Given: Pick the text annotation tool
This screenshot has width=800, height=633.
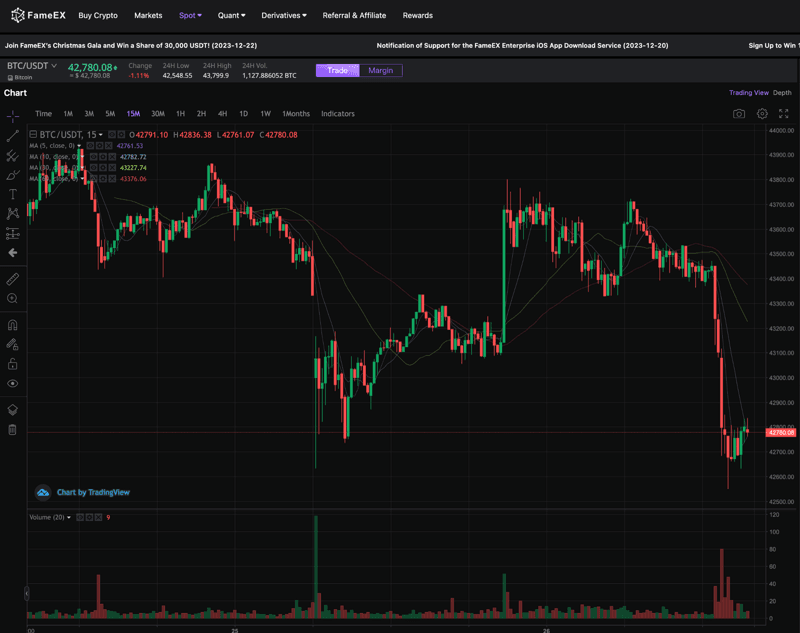Looking at the screenshot, I should tap(13, 194).
